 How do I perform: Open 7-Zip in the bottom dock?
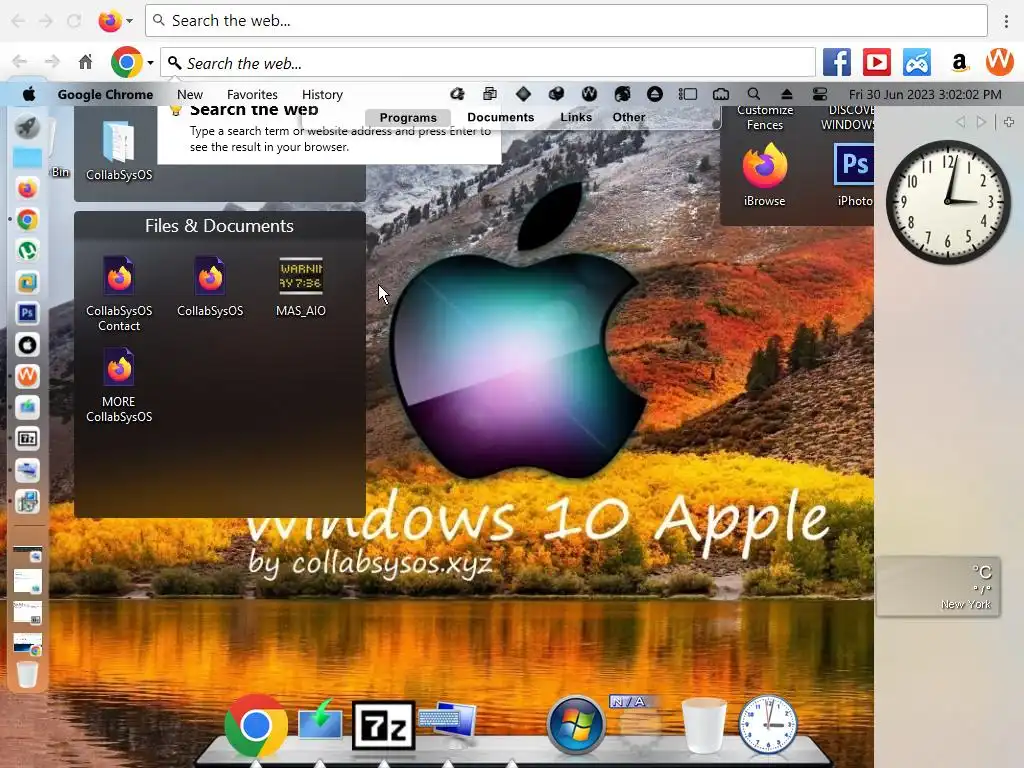pos(383,726)
